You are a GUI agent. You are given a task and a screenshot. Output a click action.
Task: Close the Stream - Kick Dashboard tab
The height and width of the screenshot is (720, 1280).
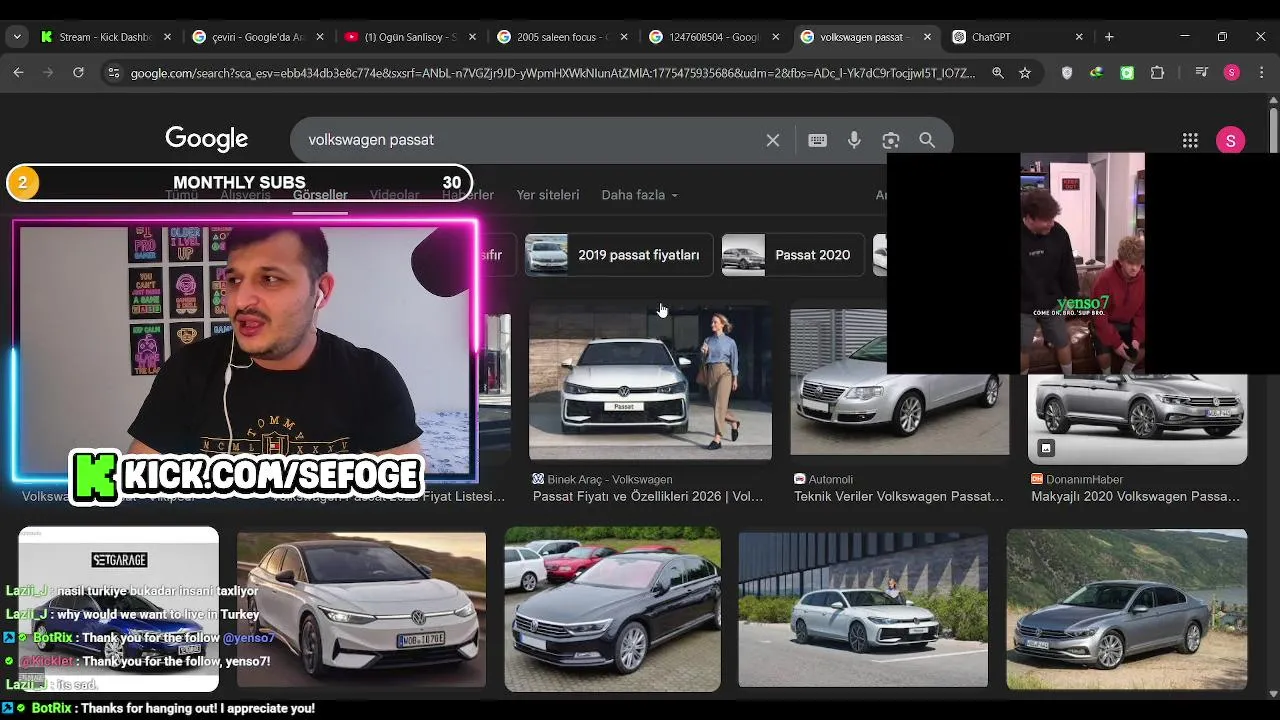[x=168, y=37]
